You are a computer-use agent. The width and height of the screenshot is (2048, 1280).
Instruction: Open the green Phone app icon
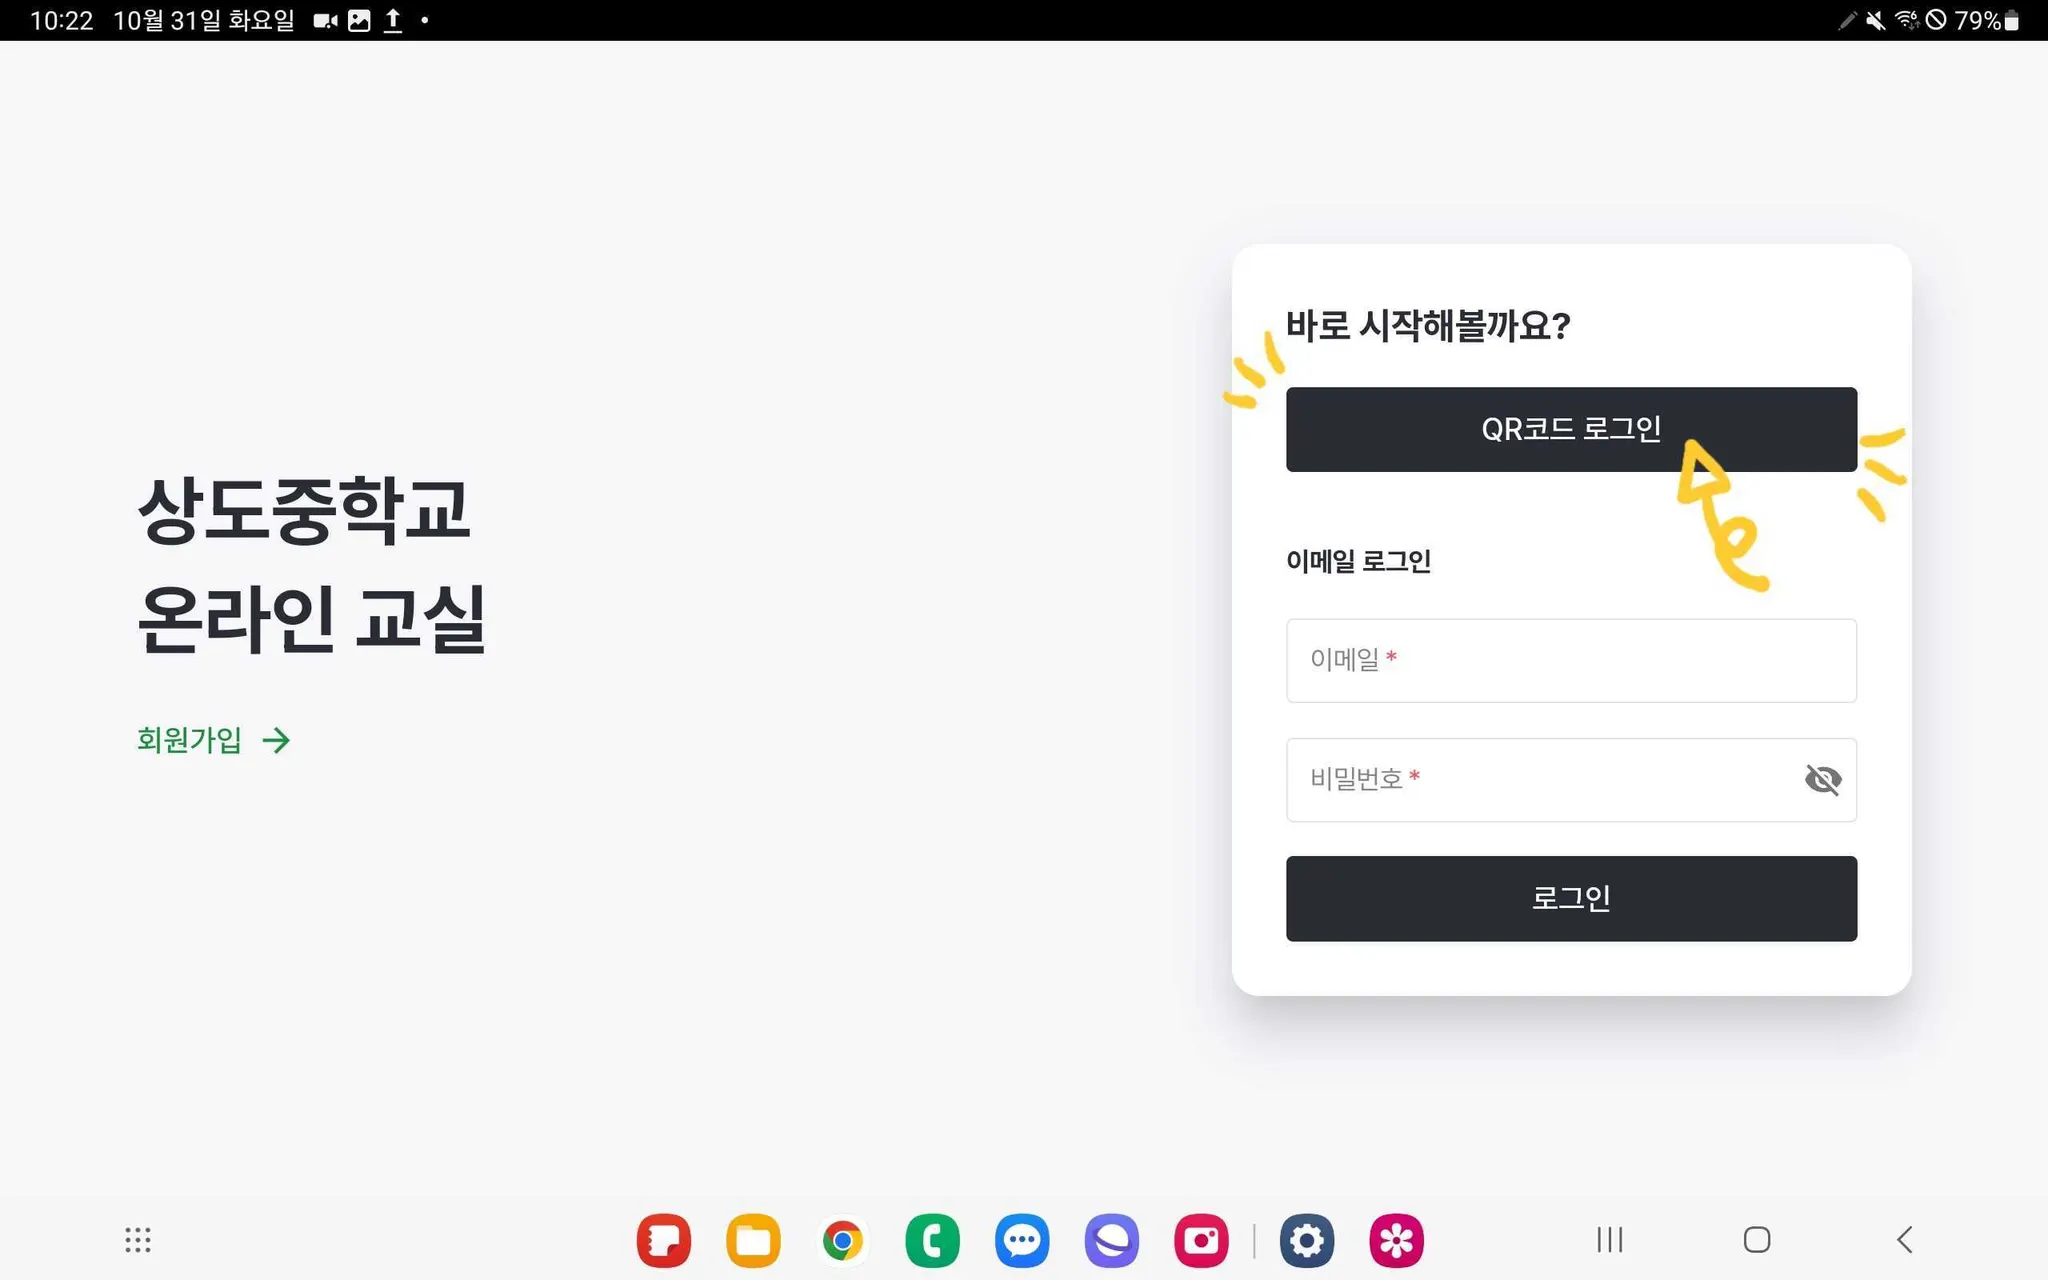[932, 1240]
